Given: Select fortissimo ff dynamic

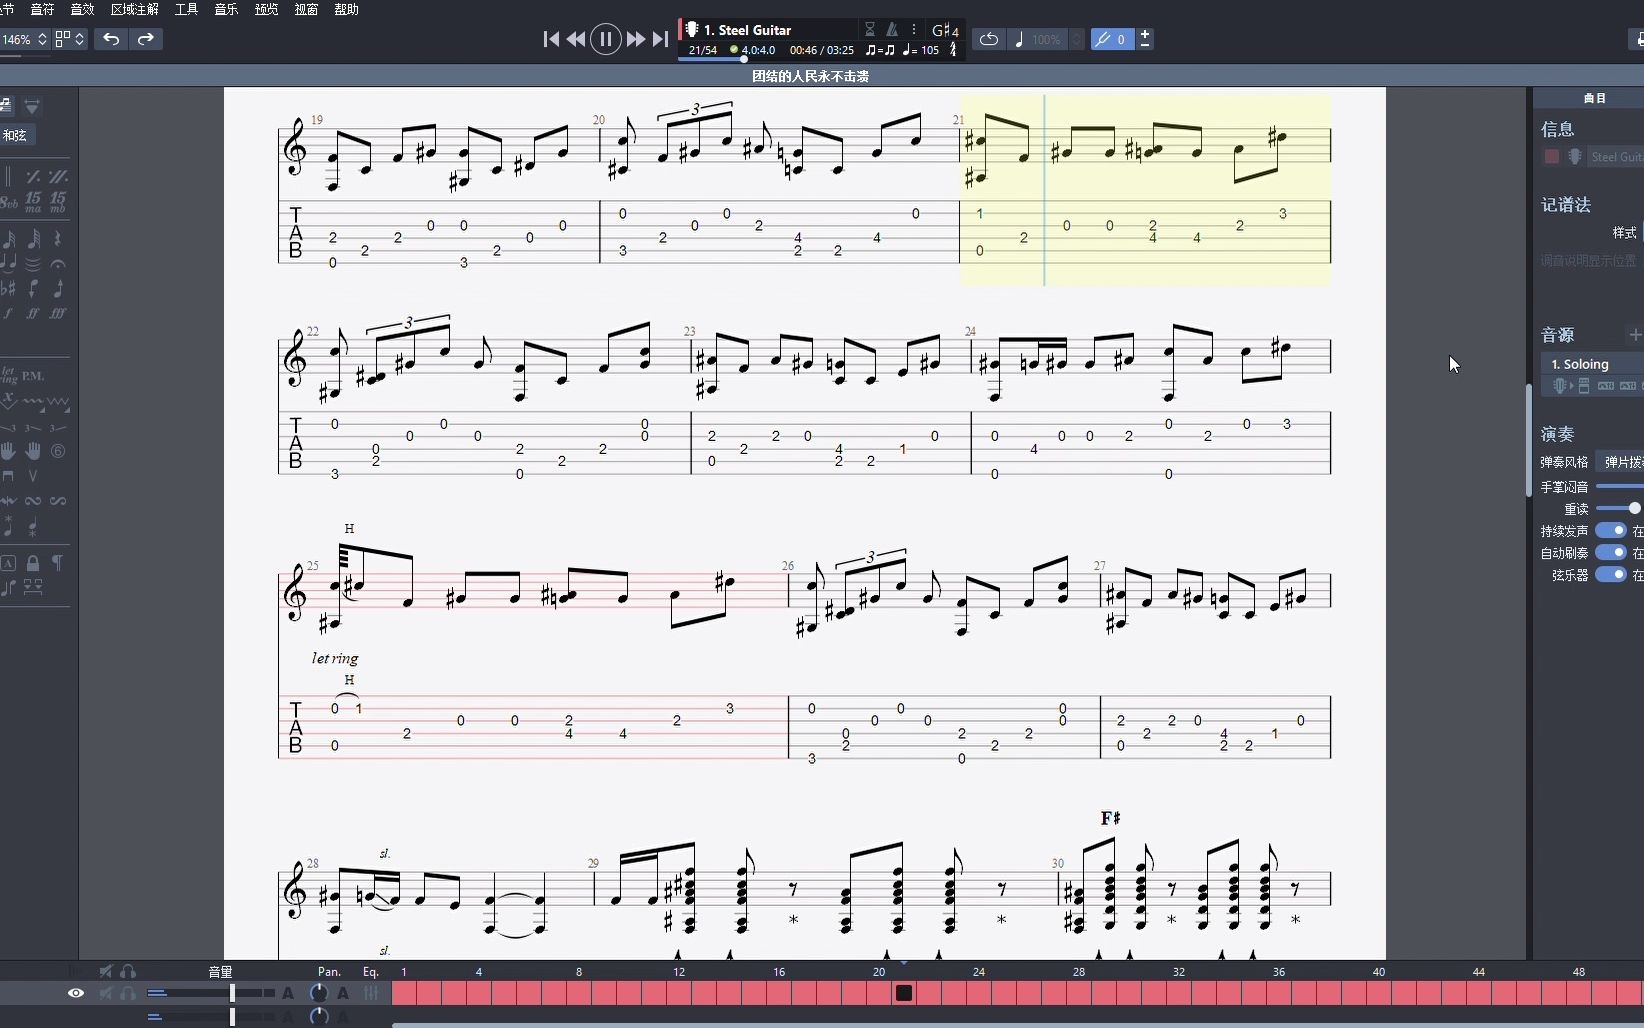Looking at the screenshot, I should click(x=33, y=314).
